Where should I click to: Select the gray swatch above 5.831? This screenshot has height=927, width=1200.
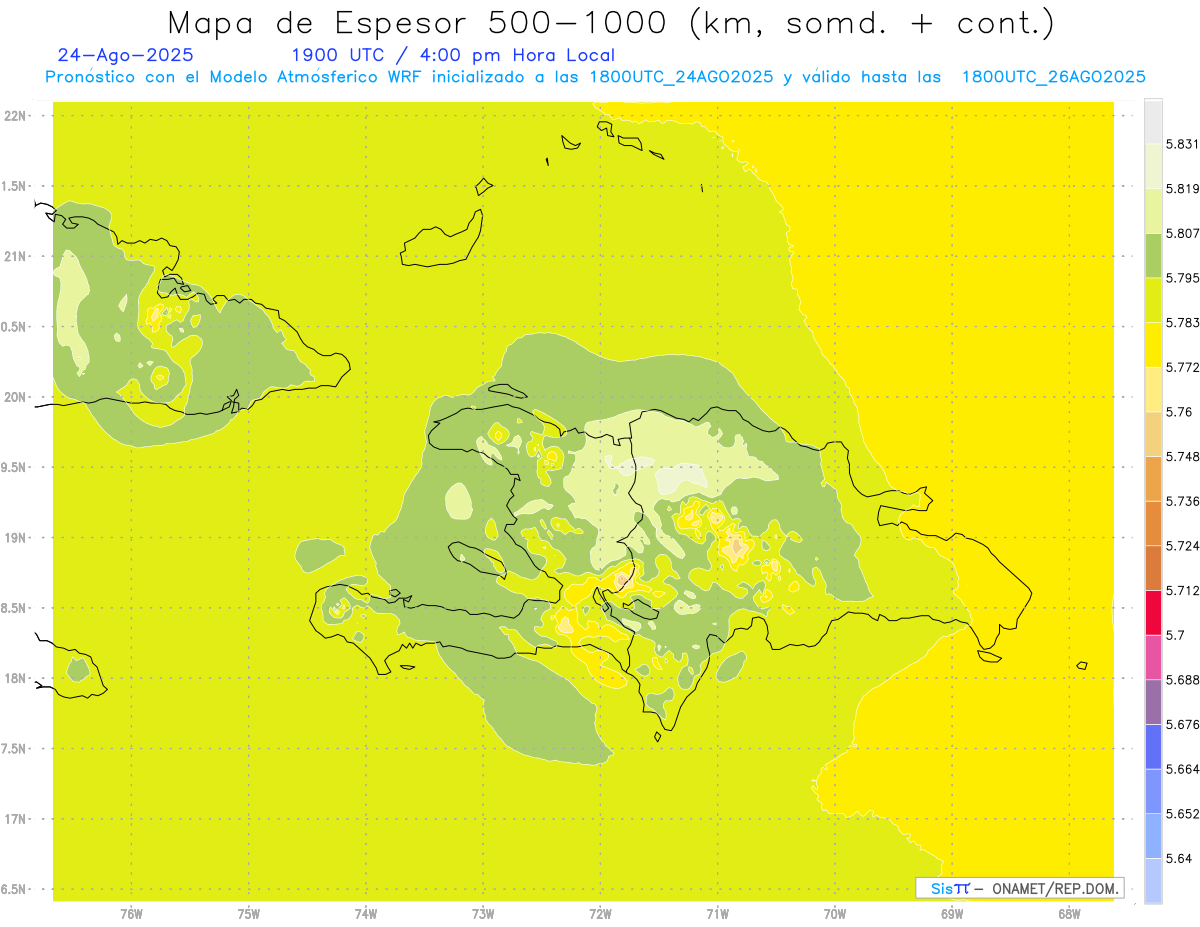1153,122
